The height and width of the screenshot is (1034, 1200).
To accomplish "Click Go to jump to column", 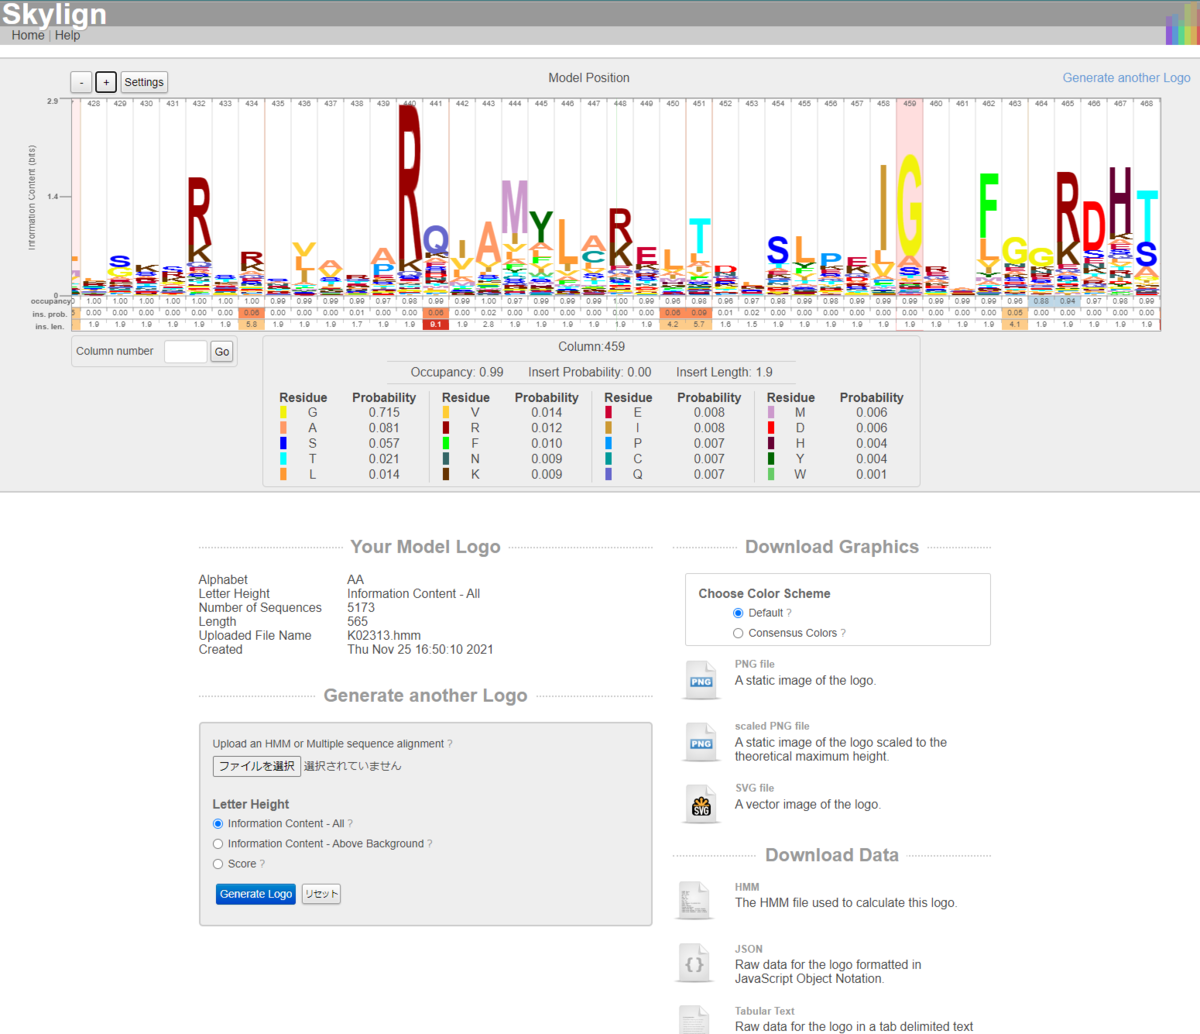I will point(222,351).
